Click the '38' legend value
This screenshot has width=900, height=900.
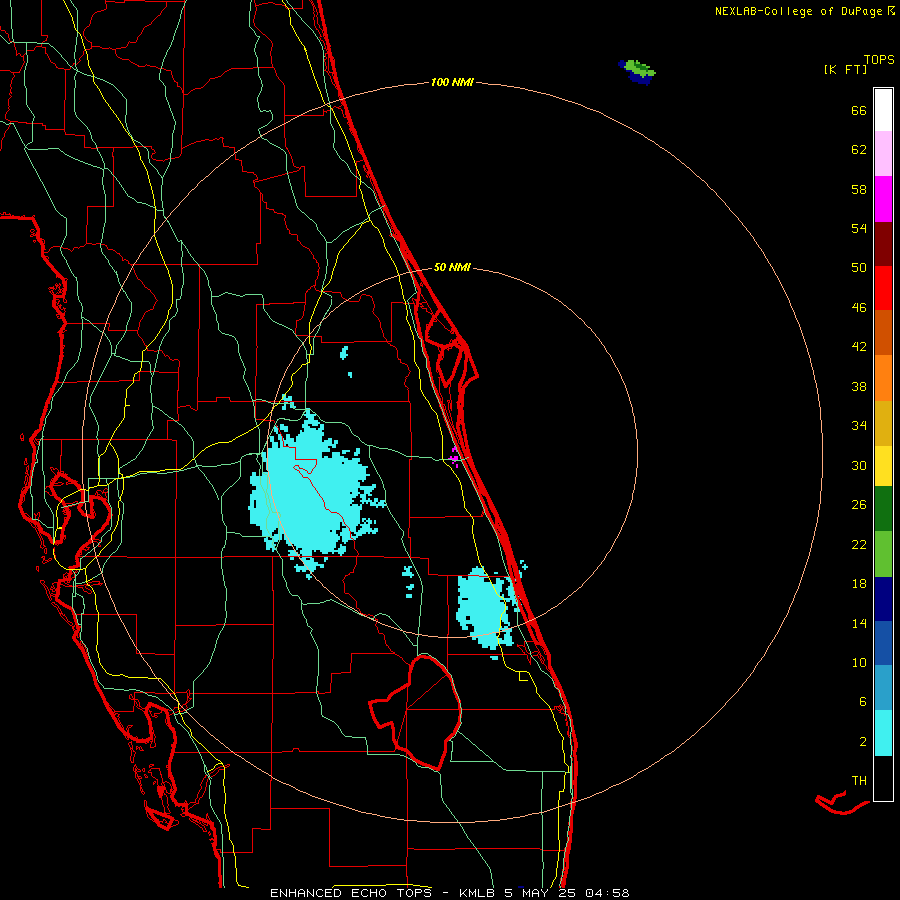pos(859,387)
